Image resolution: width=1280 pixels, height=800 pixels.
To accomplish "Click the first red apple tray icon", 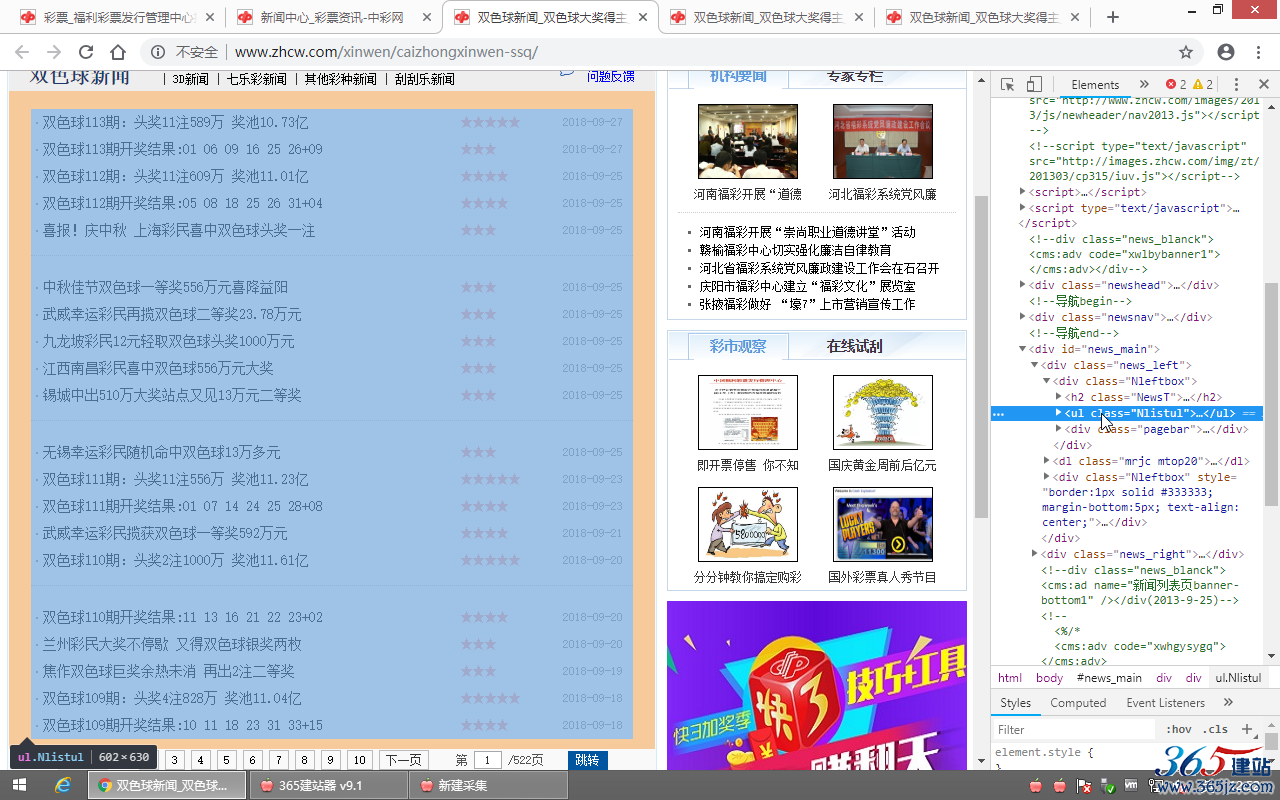I will (x=1034, y=786).
